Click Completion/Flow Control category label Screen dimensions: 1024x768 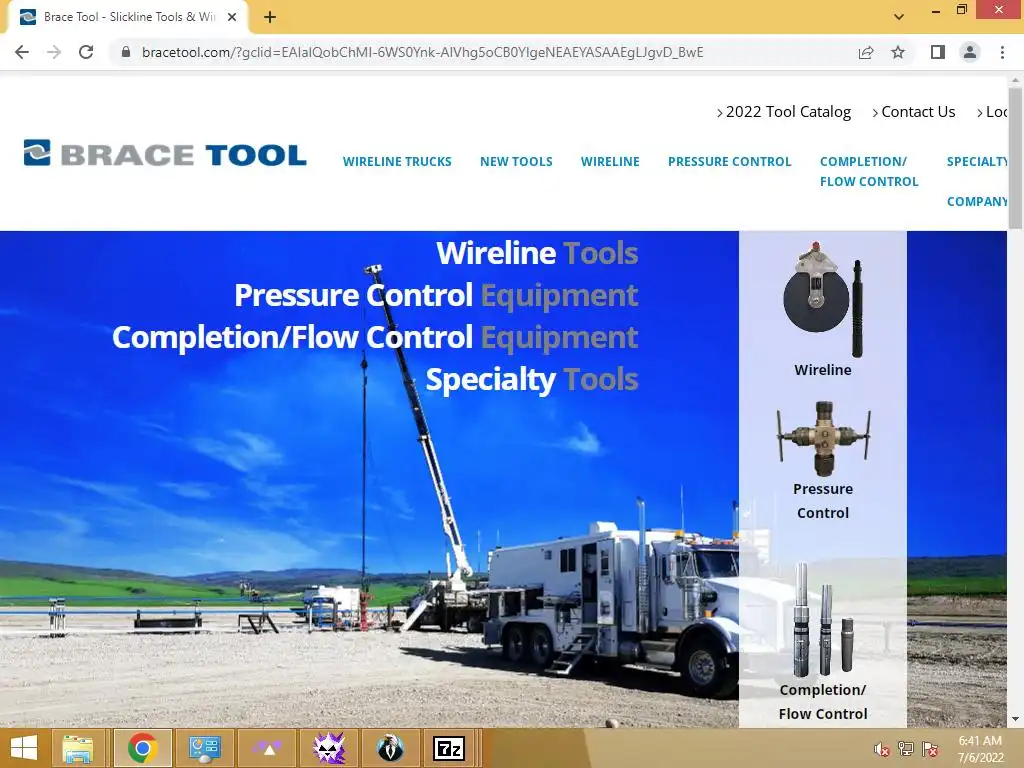coord(823,702)
